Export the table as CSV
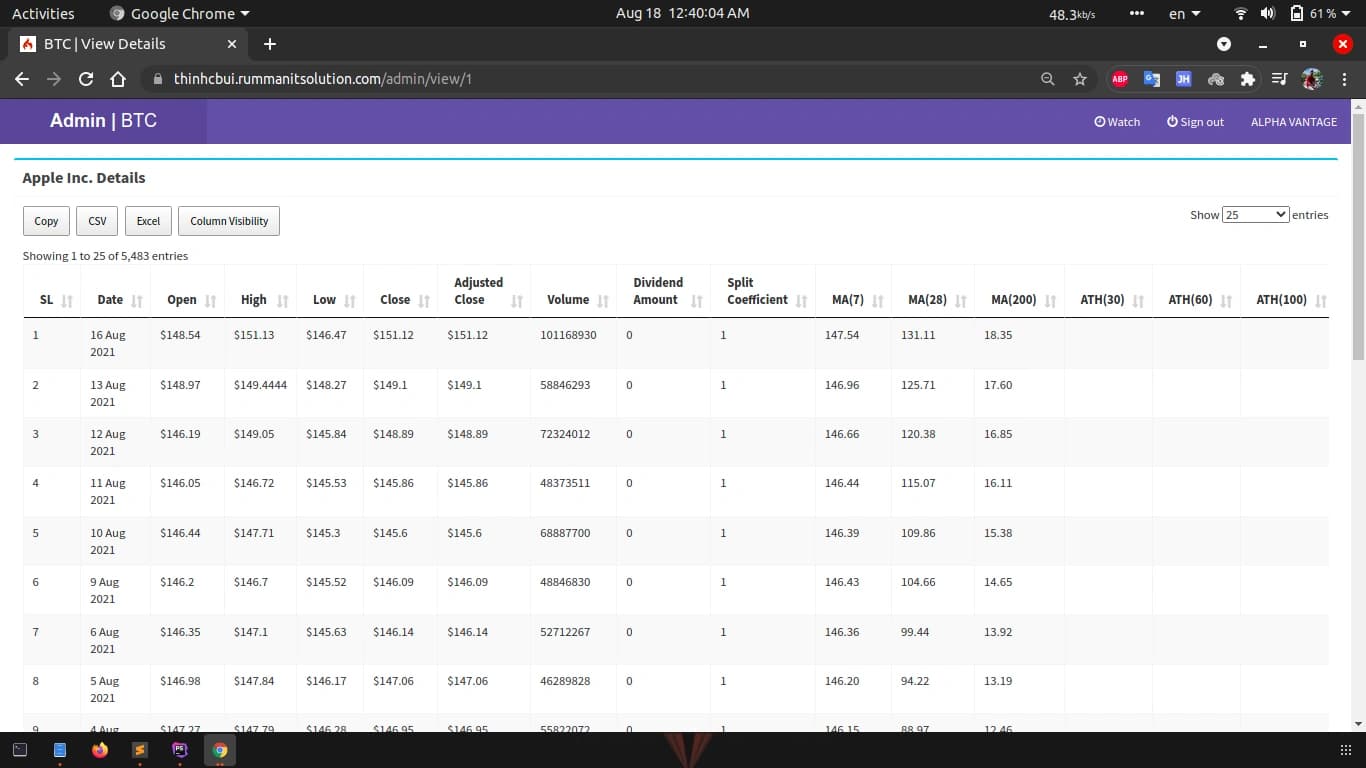Image resolution: width=1366 pixels, height=768 pixels. 97,221
